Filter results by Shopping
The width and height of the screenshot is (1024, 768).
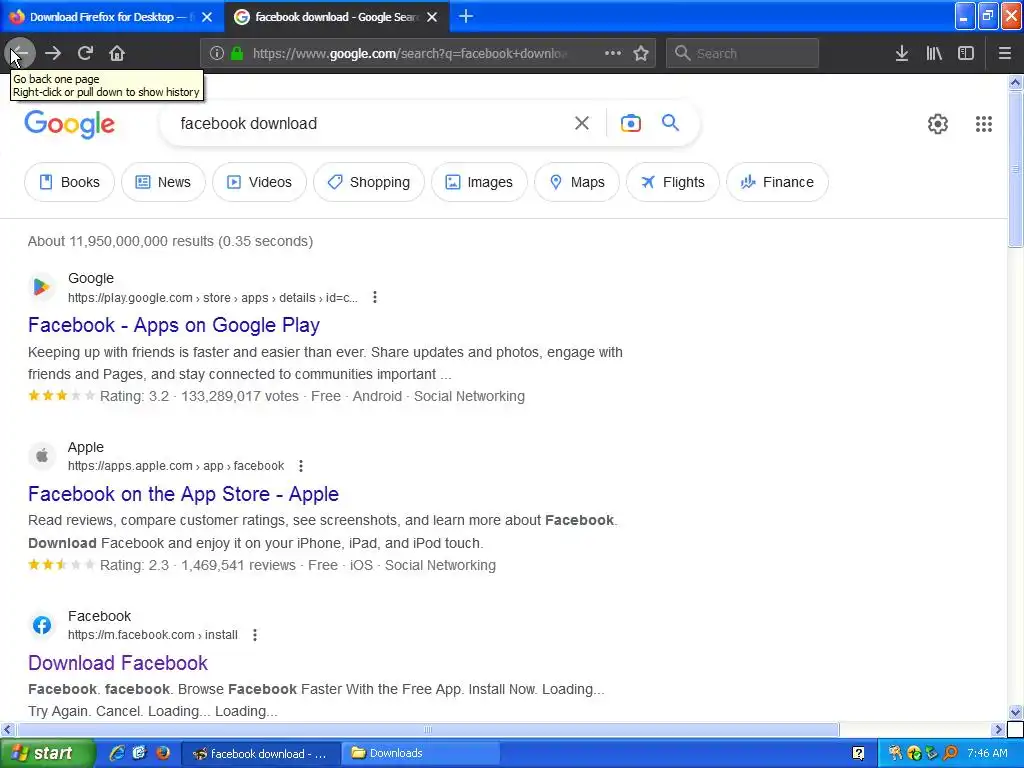click(x=369, y=182)
